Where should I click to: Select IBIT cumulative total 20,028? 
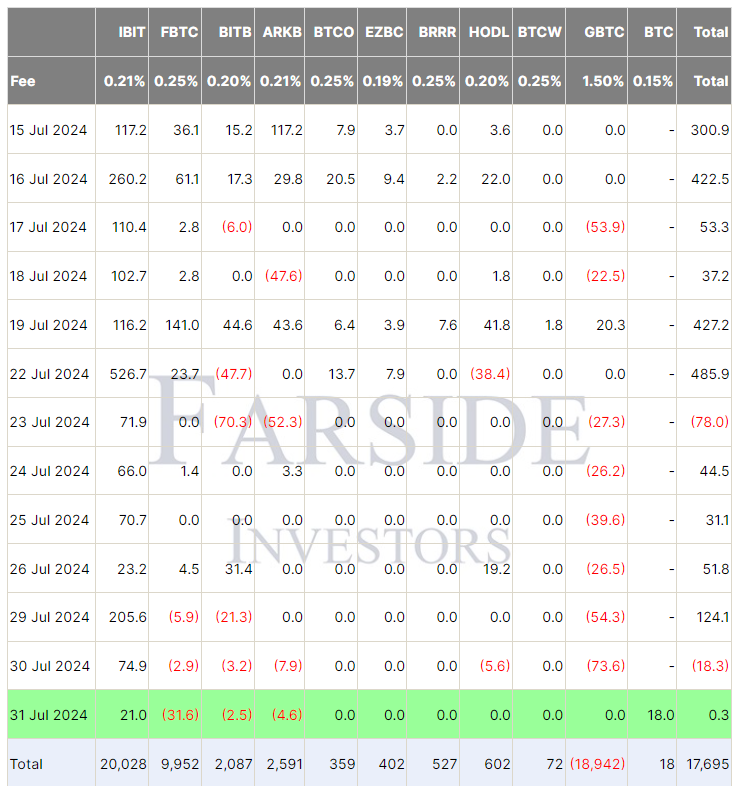coord(123,764)
